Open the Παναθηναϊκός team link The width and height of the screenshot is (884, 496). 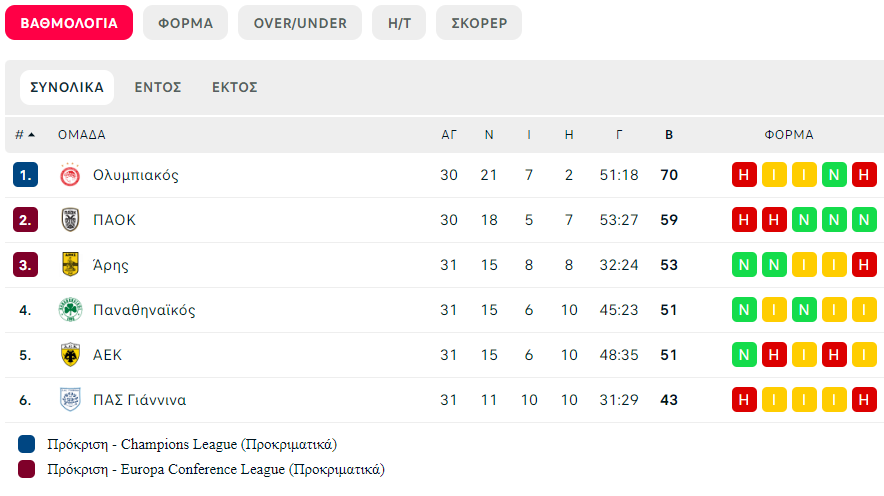pyautogui.click(x=144, y=310)
